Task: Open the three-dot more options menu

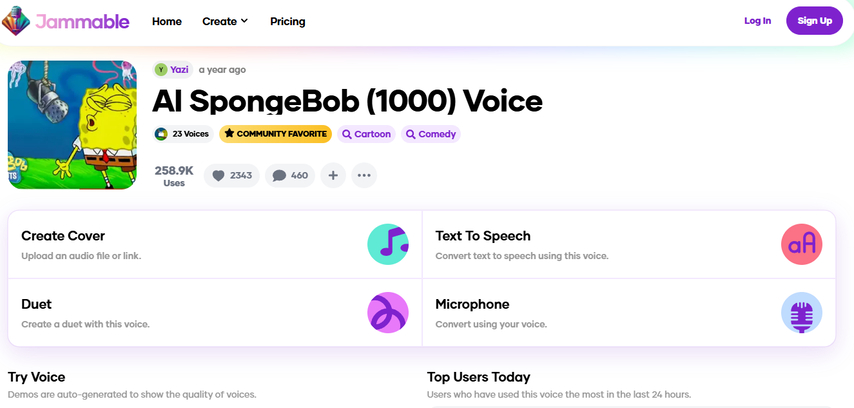Action: point(364,175)
